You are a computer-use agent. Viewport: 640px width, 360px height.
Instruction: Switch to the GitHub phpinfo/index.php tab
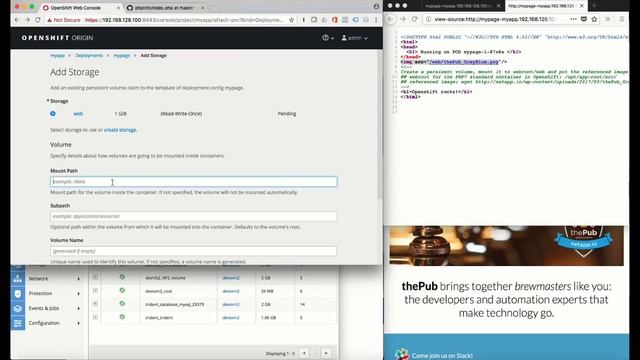point(163,8)
